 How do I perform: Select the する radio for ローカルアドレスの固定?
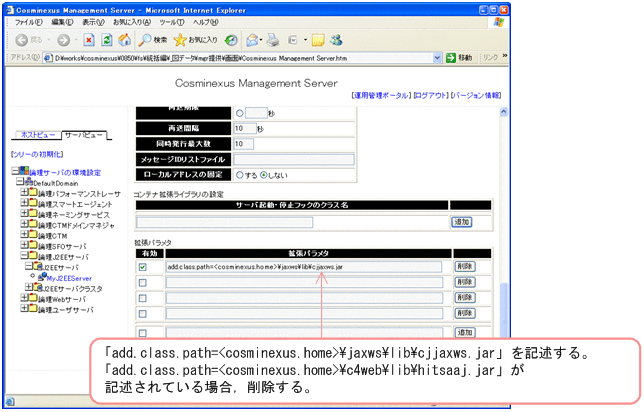[x=239, y=176]
